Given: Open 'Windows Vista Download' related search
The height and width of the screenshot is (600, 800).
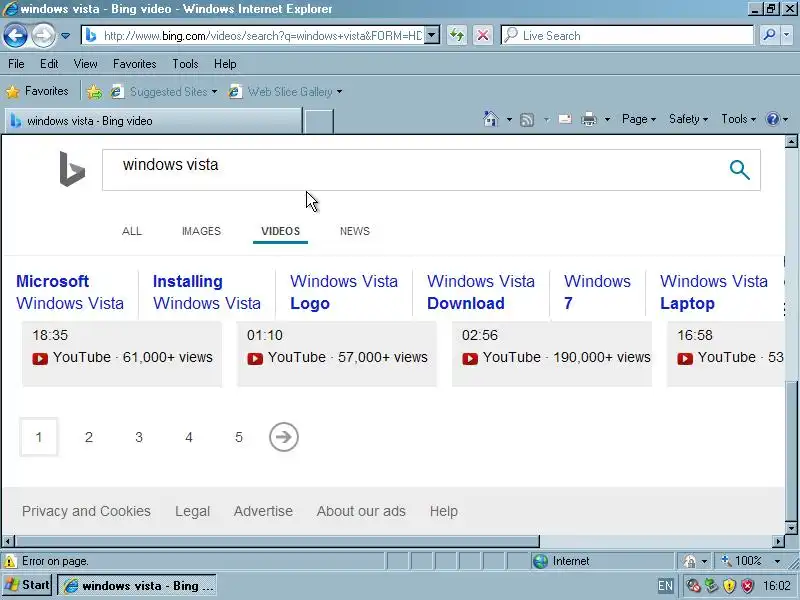Looking at the screenshot, I should click(481, 292).
